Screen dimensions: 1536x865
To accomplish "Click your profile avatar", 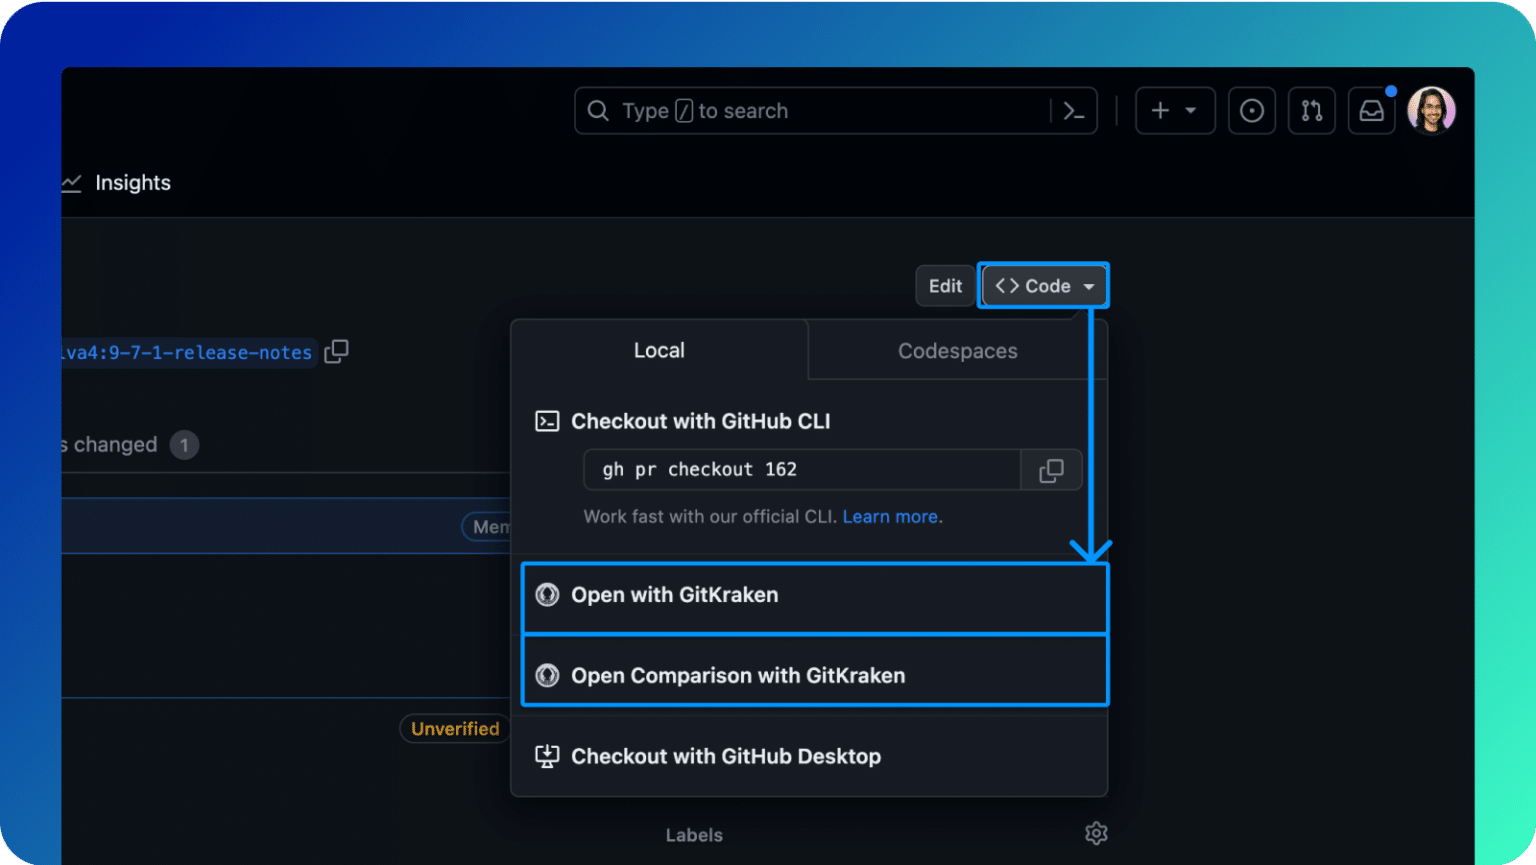I will (x=1431, y=110).
